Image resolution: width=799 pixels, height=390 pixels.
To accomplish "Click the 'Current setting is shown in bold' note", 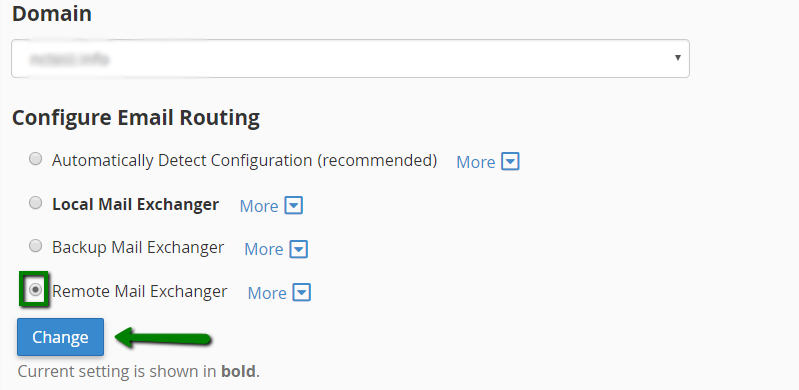I will (x=139, y=371).
